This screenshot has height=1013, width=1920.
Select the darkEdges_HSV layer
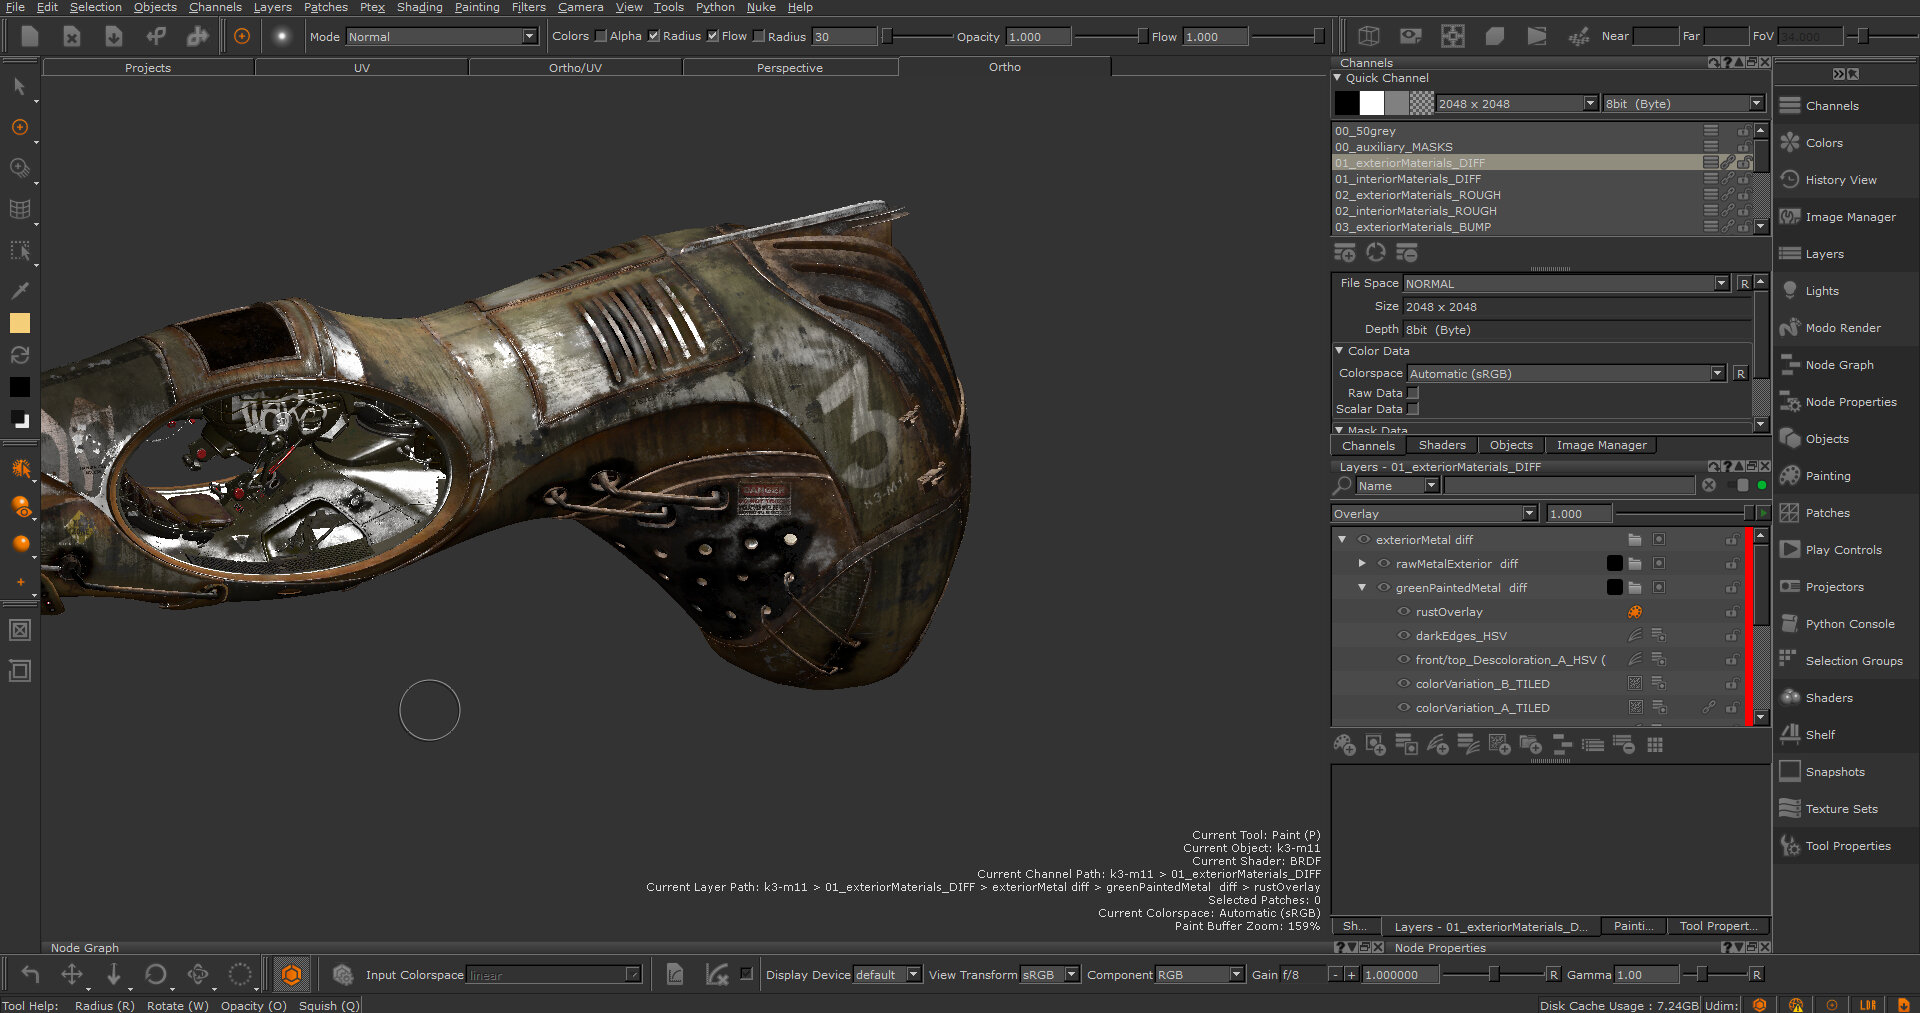coord(1460,636)
